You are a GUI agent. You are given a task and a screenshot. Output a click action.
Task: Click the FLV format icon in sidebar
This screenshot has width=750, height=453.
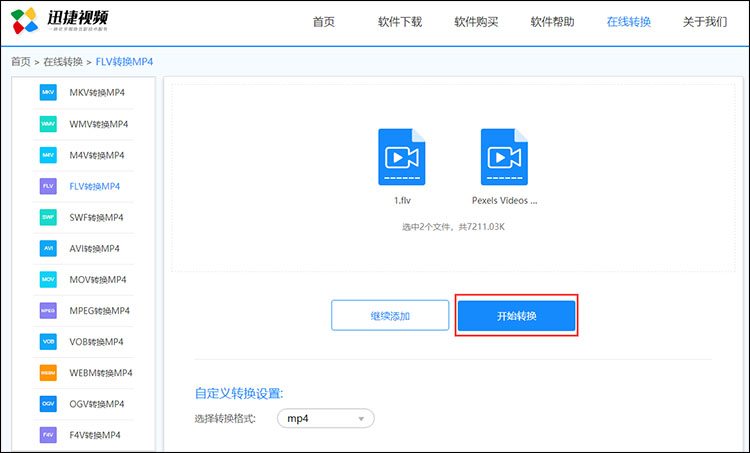pyautogui.click(x=48, y=186)
